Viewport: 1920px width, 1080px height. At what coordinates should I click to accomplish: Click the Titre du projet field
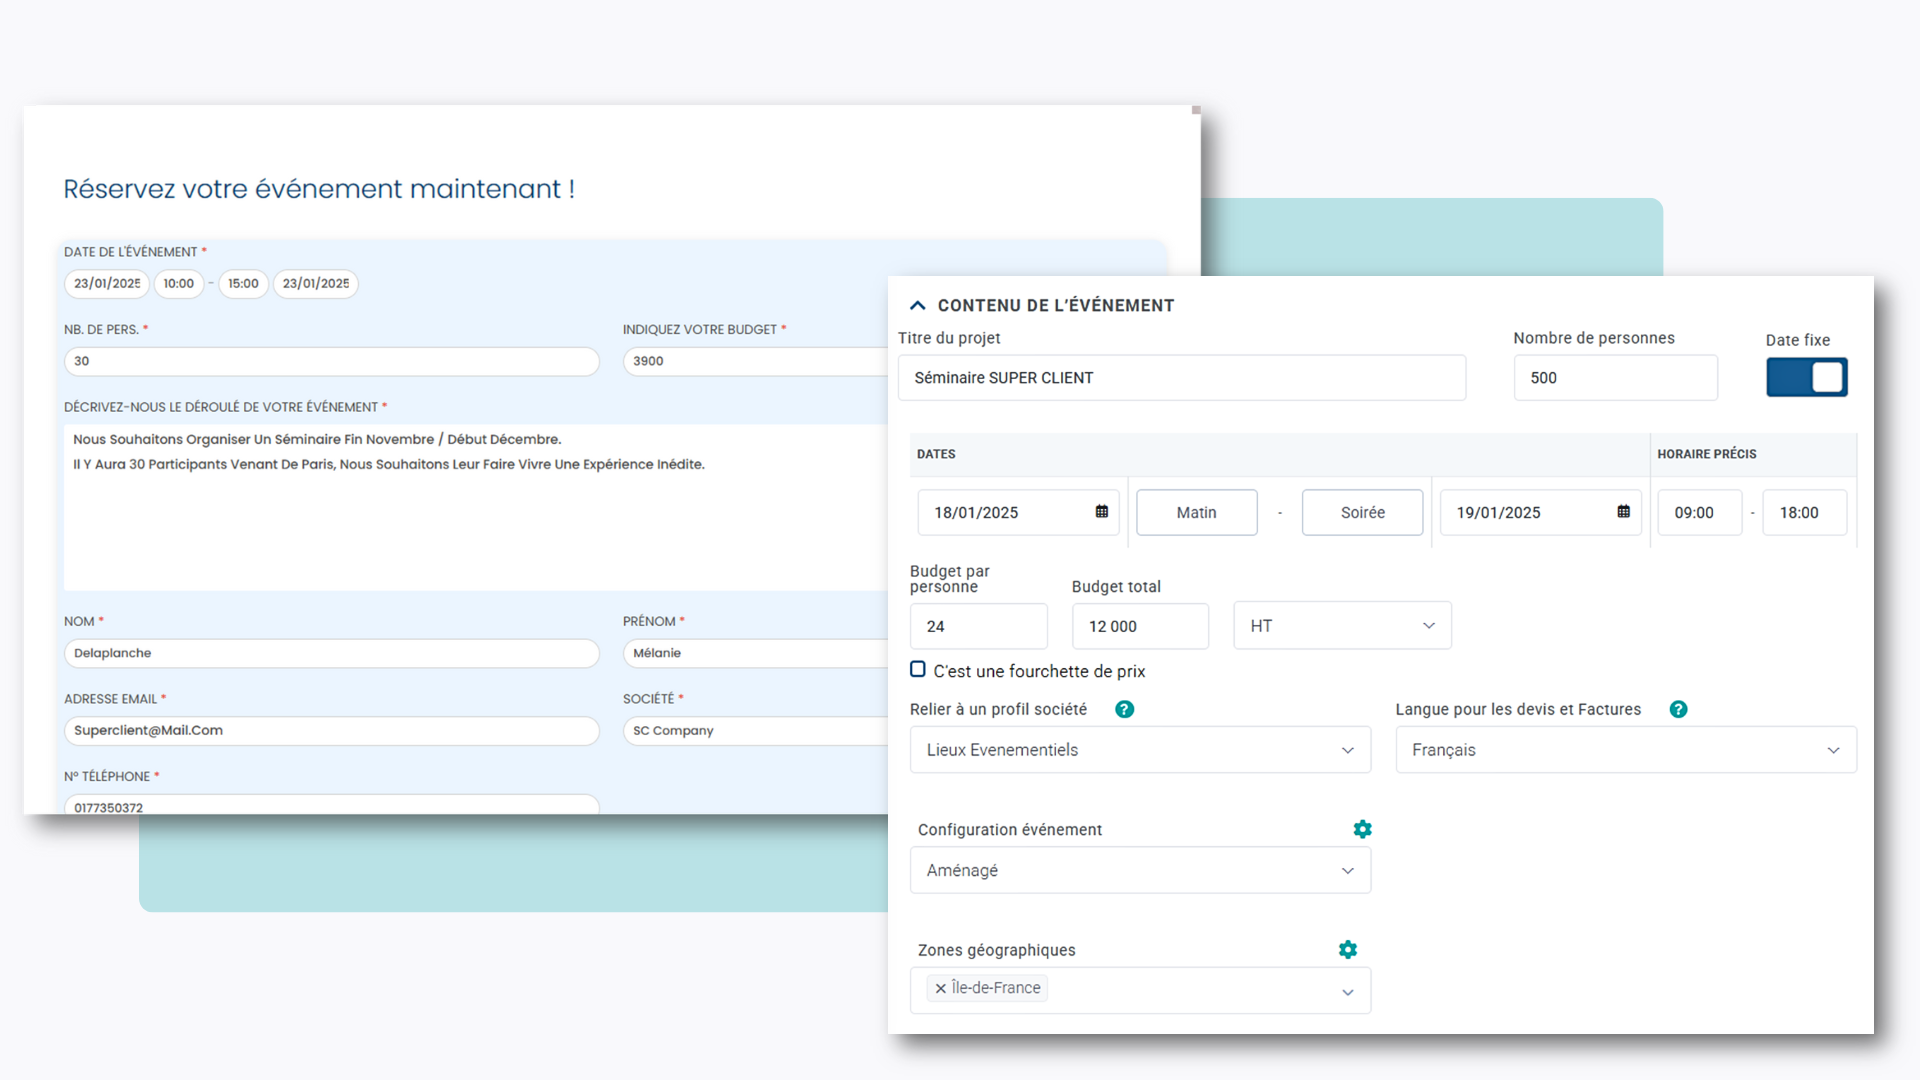(x=1182, y=378)
